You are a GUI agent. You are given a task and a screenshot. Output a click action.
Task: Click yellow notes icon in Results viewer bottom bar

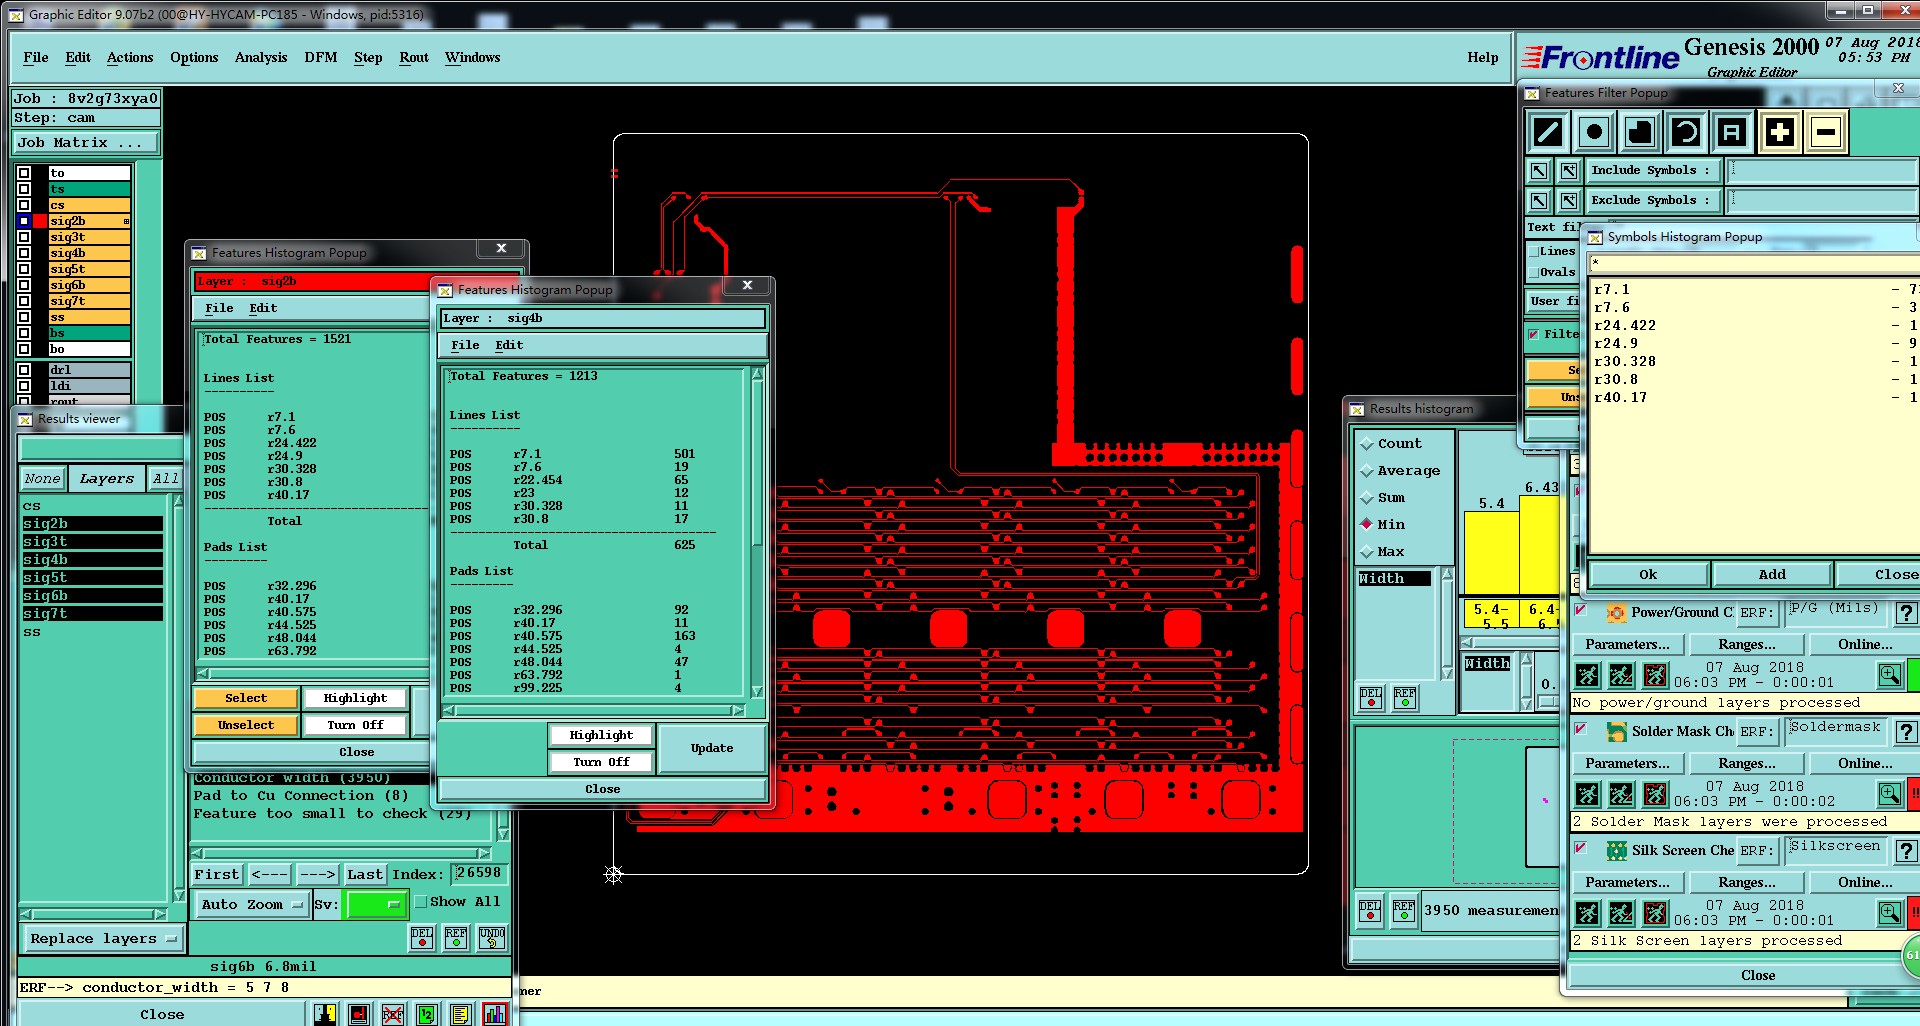[x=460, y=1014]
